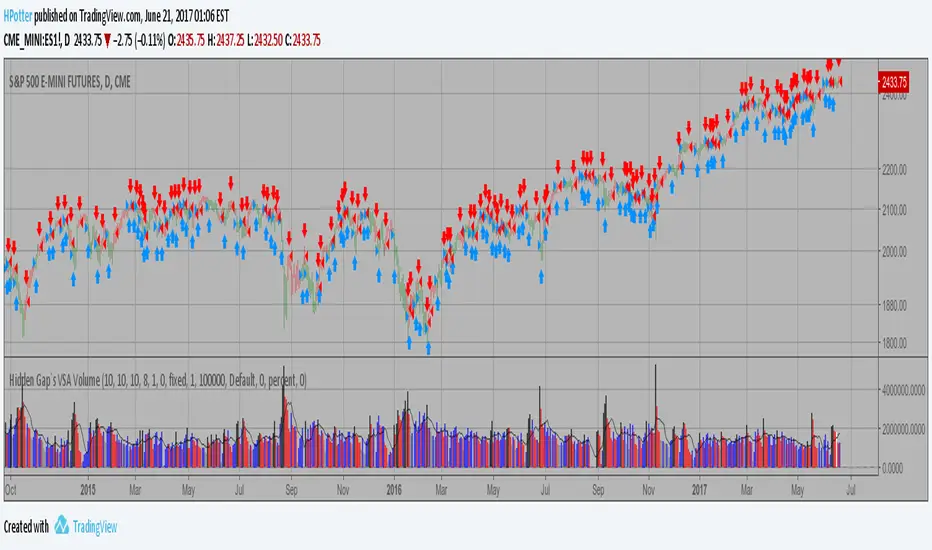Click the open value O:2435.75
The height and width of the screenshot is (550, 932).
tap(187, 40)
